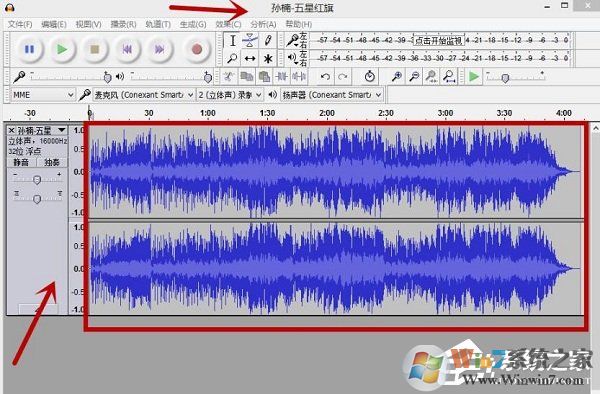This screenshot has height=394, width=600.
Task: Click the Undo arrow icon
Action: 325,77
